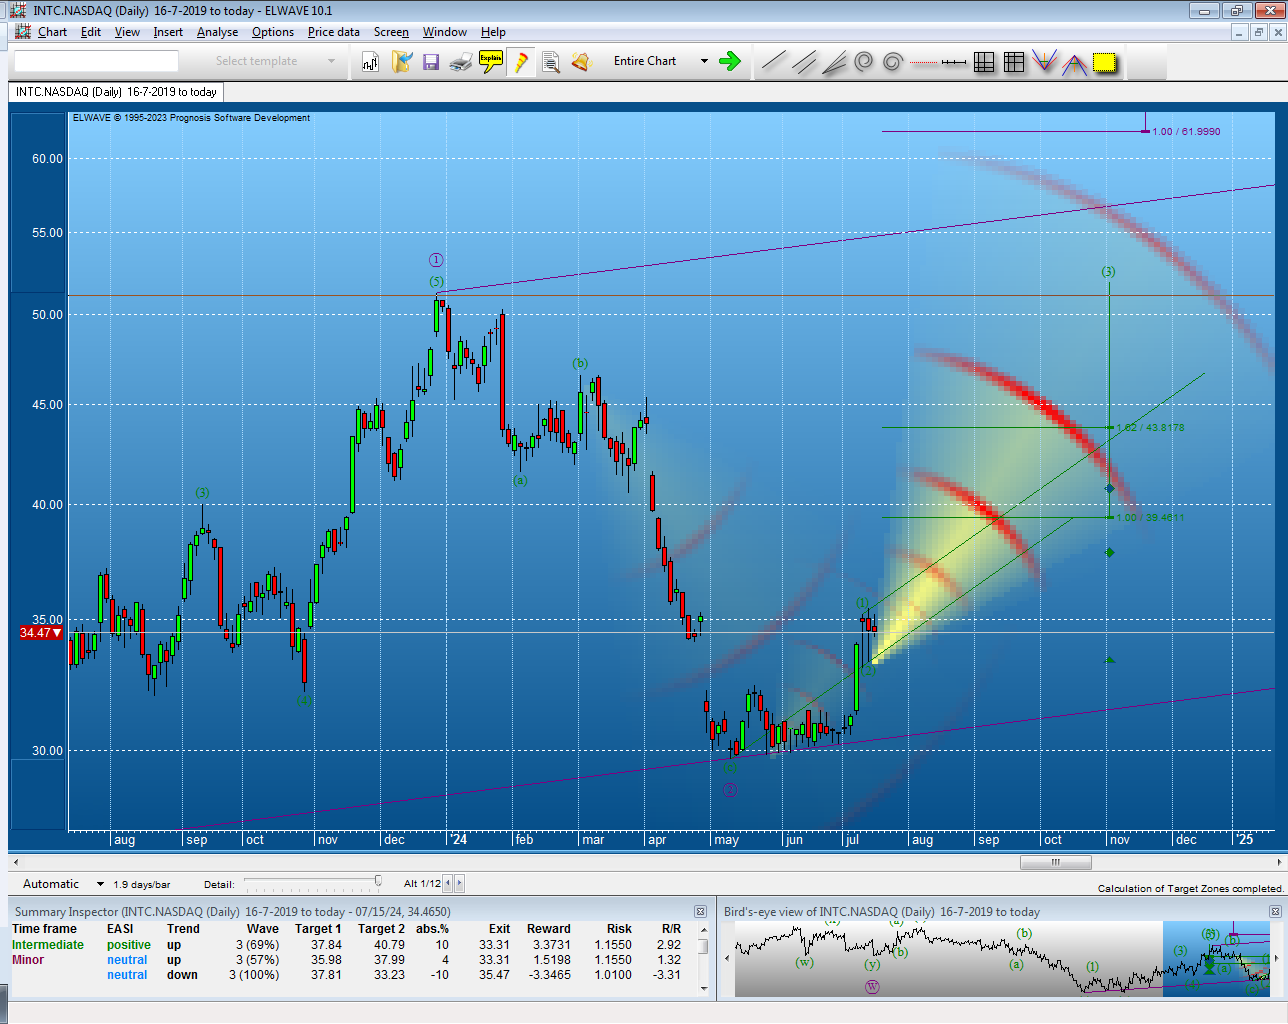Select the spiral drawing tool
Viewport: 1288px width, 1024px height.
pos(863,62)
